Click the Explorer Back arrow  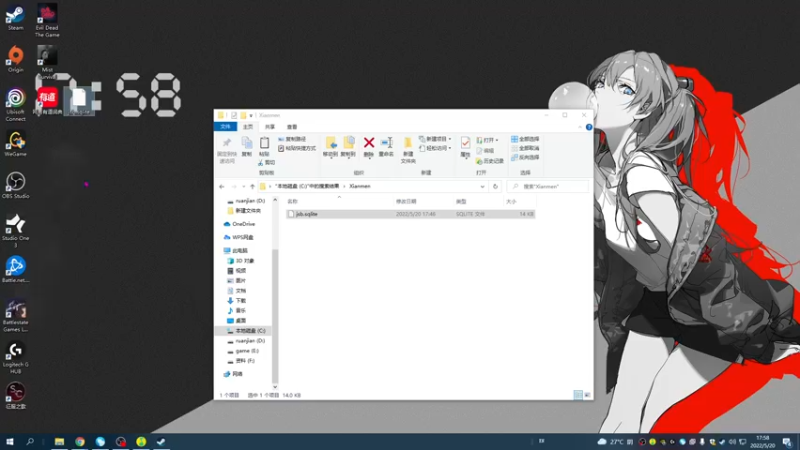[222, 187]
